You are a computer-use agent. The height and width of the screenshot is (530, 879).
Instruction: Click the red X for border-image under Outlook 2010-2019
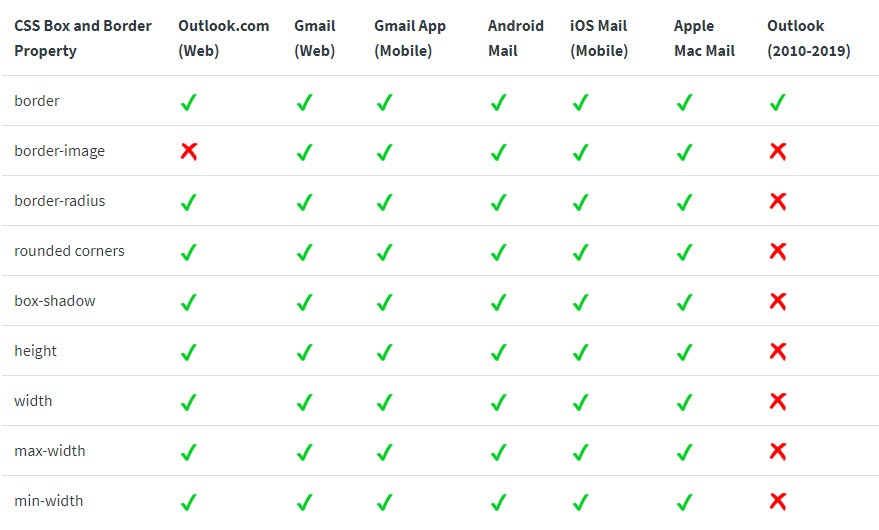tap(778, 151)
